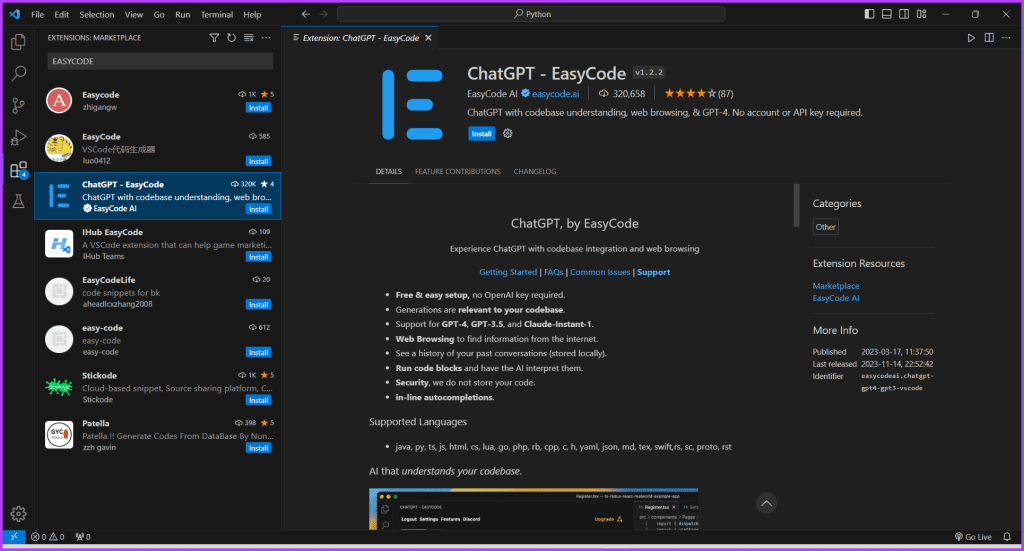Close the ChatGPT - EasyCode extension tab
Image resolution: width=1024 pixels, height=551 pixels.
428,38
